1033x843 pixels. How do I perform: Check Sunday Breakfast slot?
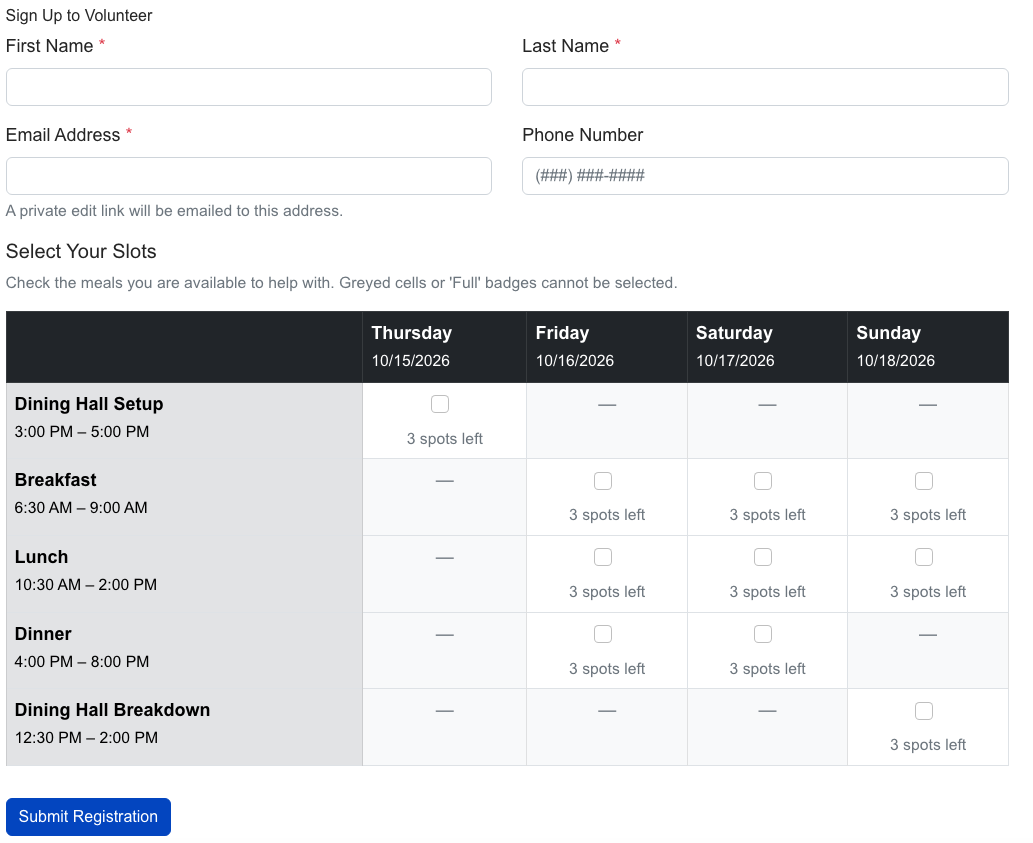point(924,481)
